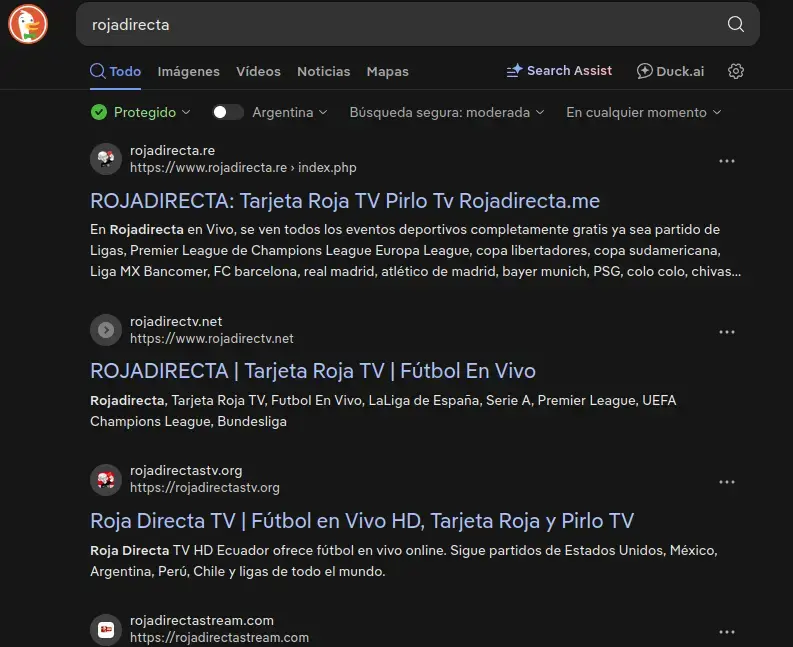The image size is (793, 647).
Task: Click the rojadirecta.re domain name
Action: (x=172, y=150)
